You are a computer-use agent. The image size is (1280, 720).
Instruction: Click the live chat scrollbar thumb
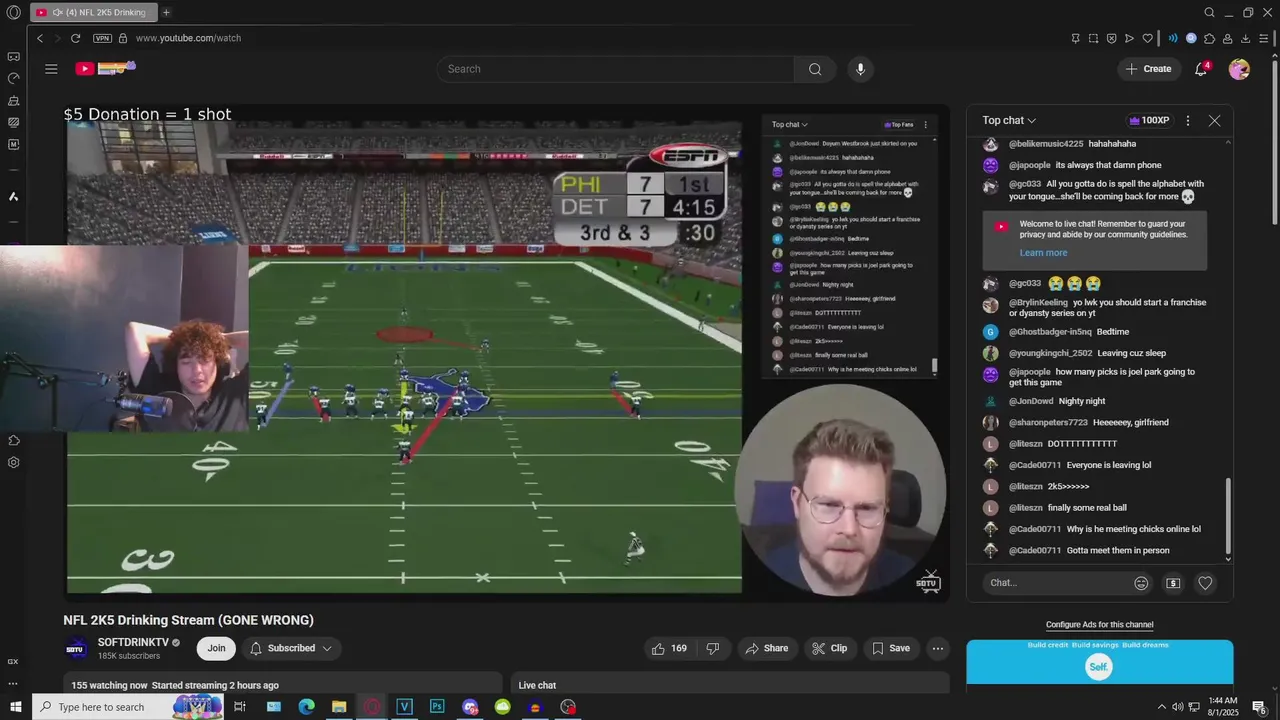(1228, 518)
